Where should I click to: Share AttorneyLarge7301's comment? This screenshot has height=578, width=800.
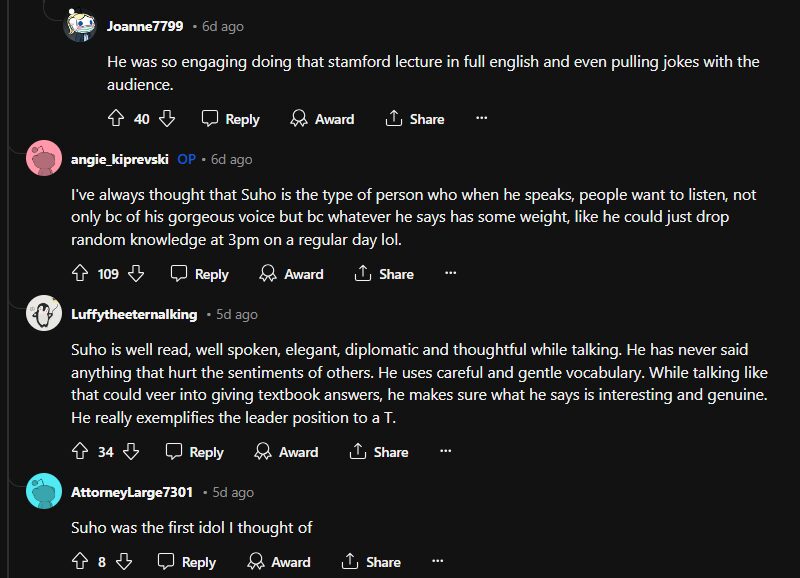[x=371, y=562]
